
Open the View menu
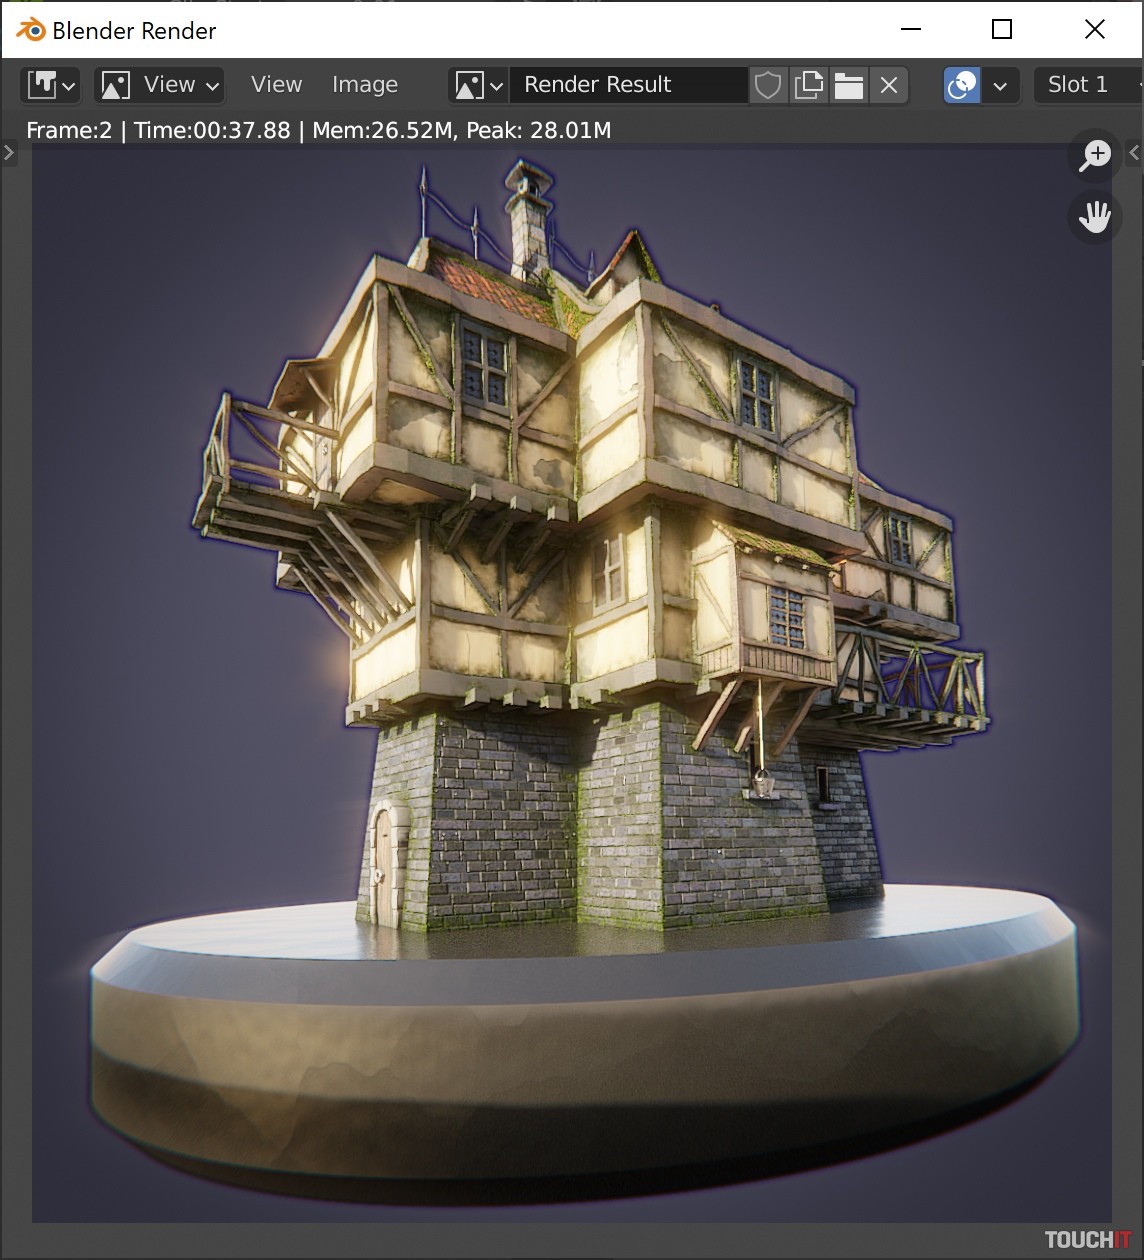point(276,85)
